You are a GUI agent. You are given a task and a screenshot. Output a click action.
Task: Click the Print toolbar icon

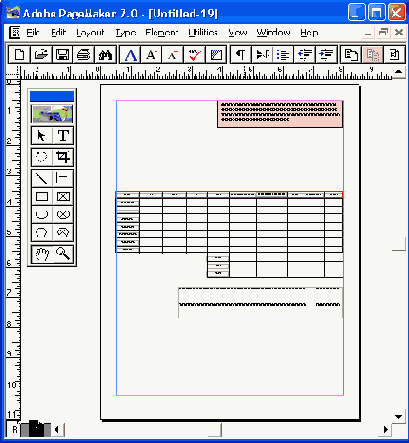click(84, 54)
